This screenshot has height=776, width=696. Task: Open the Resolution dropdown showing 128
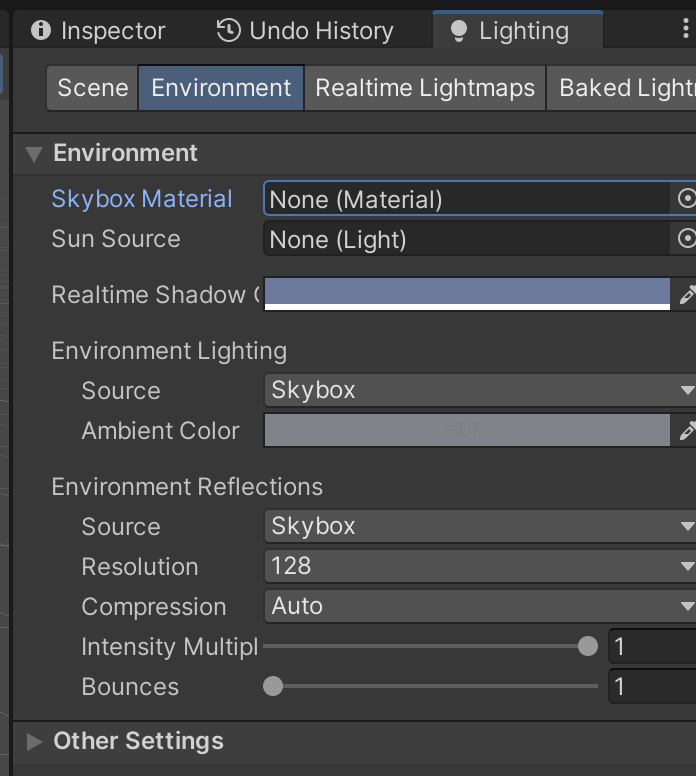tap(480, 566)
